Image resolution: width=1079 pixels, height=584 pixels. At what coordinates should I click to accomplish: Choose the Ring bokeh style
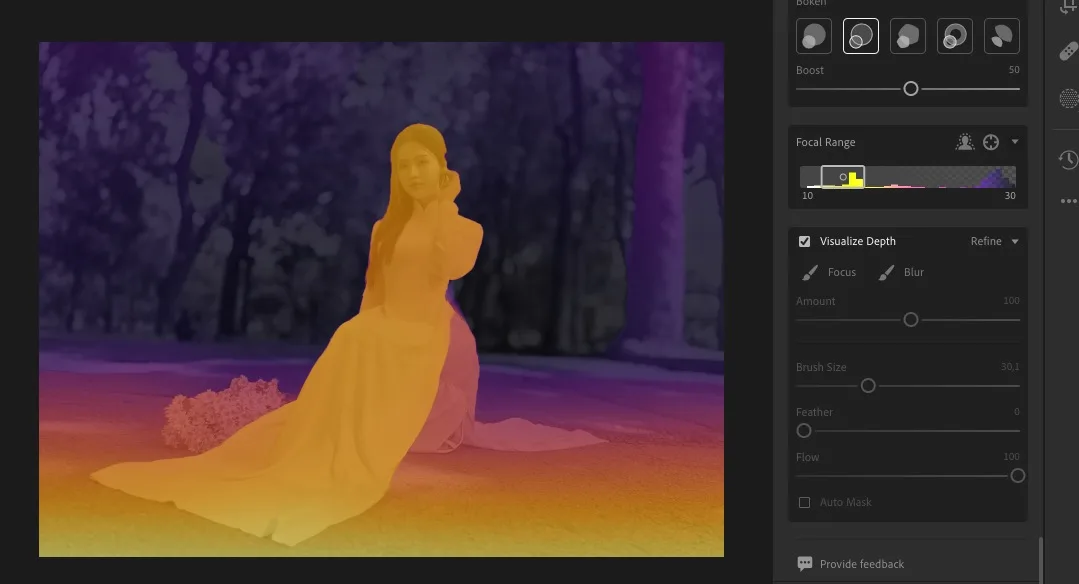[954, 36]
